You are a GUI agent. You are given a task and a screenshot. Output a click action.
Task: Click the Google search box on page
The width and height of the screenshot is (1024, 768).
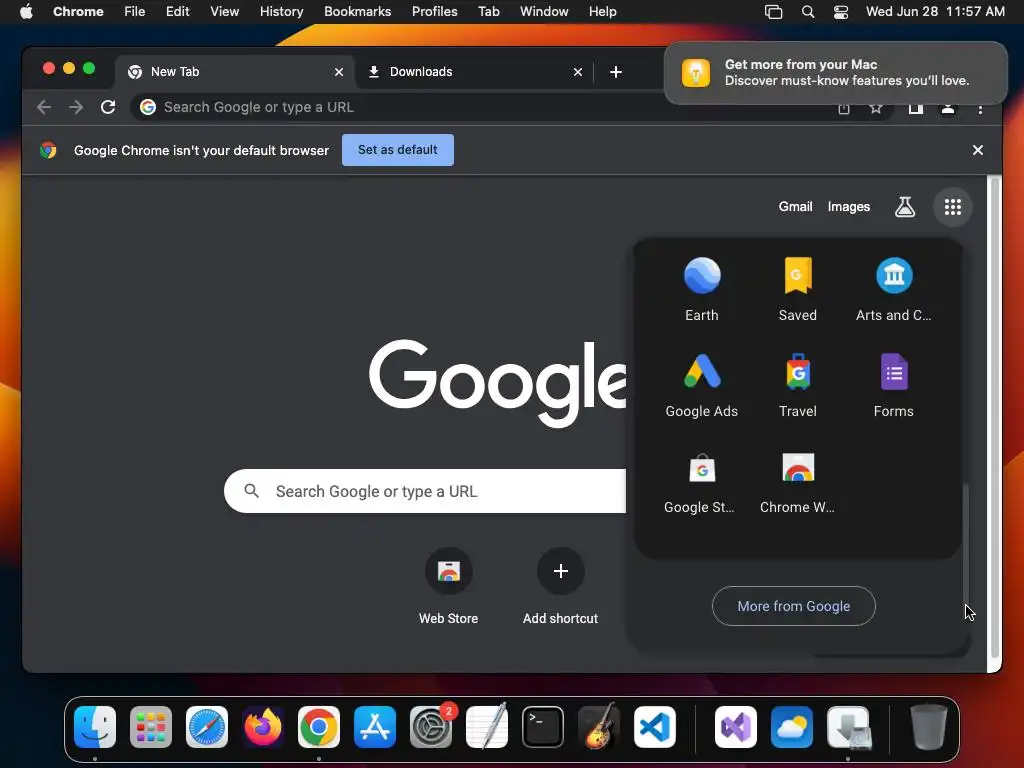pos(424,491)
